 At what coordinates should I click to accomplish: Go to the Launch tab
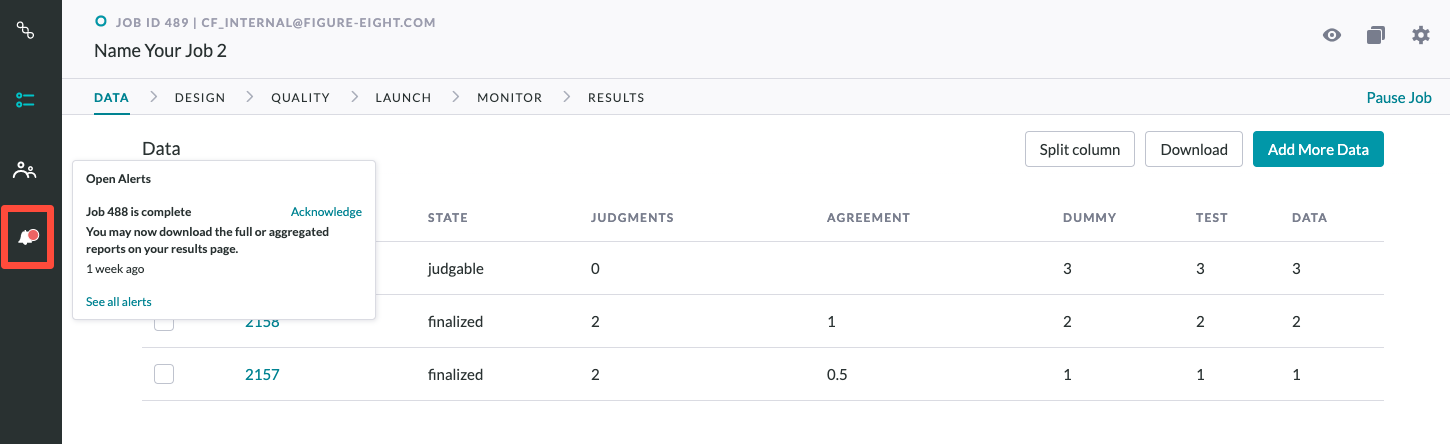point(403,98)
